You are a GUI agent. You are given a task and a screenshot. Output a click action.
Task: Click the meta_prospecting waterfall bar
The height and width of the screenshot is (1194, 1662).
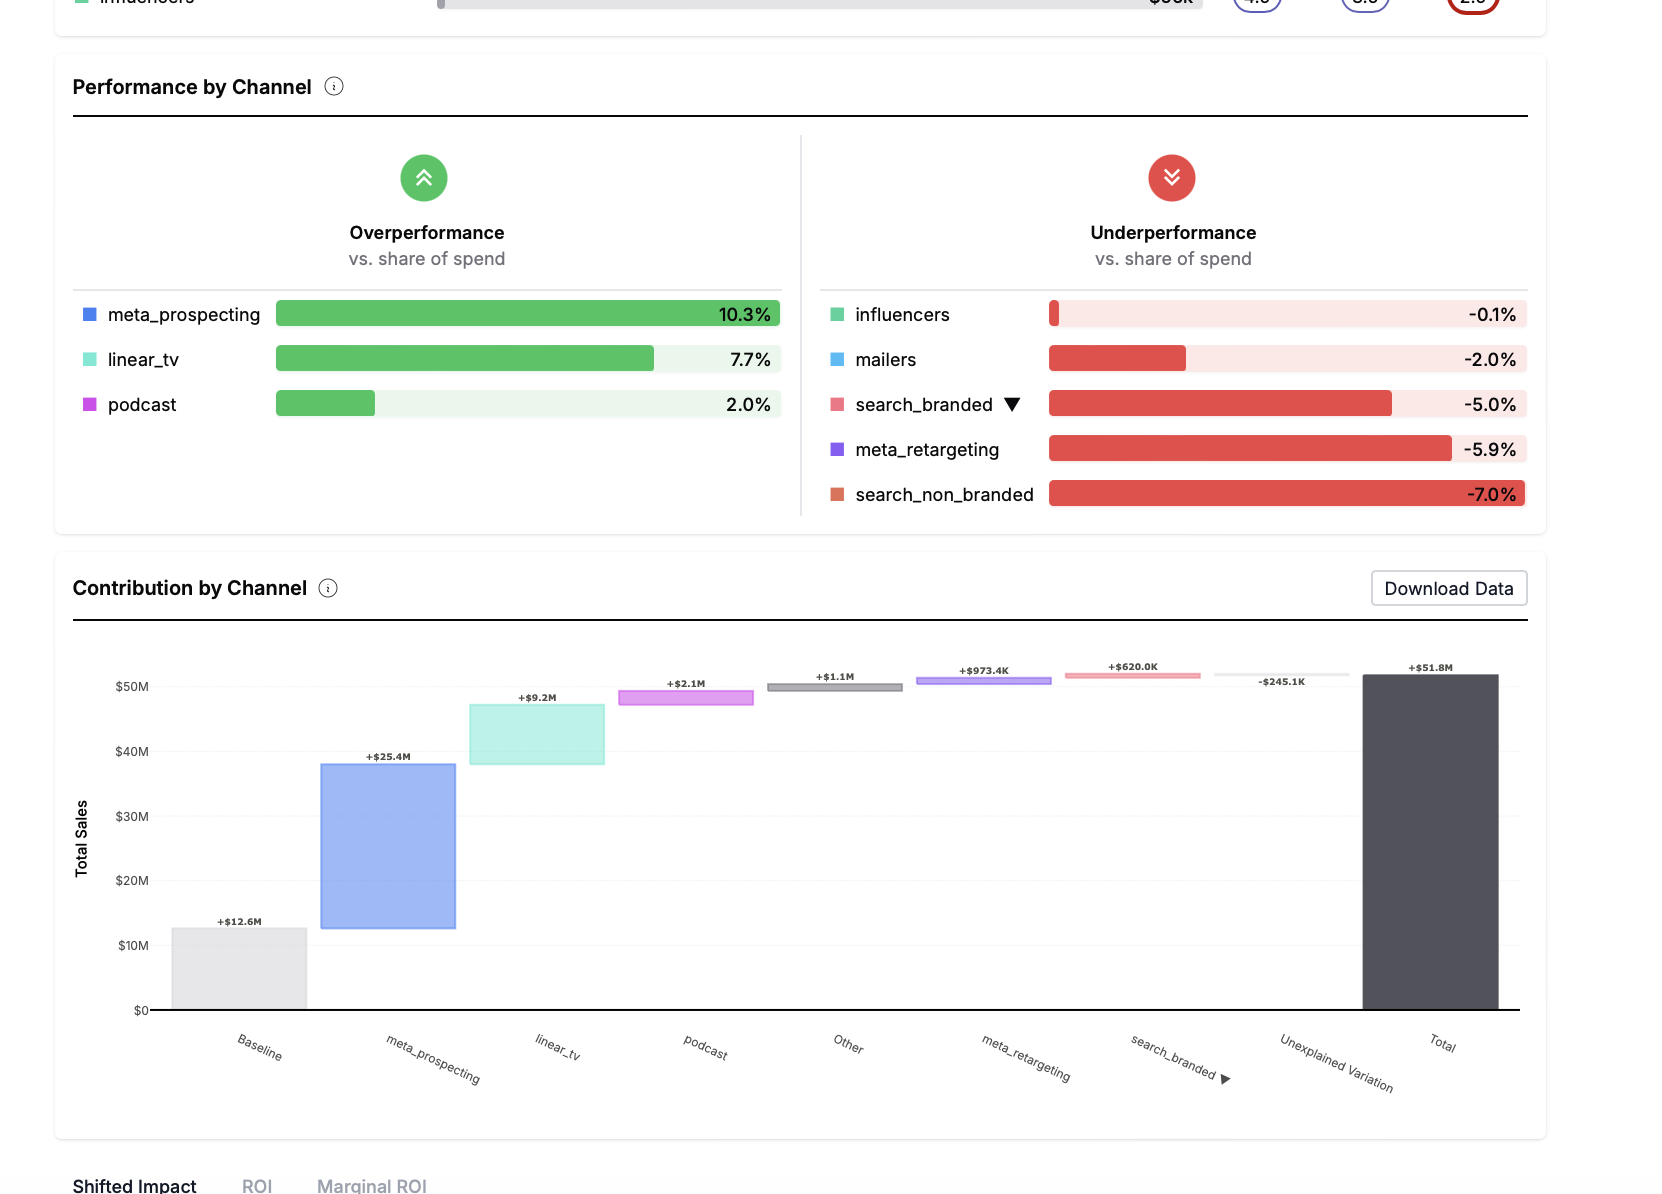pyautogui.click(x=388, y=846)
